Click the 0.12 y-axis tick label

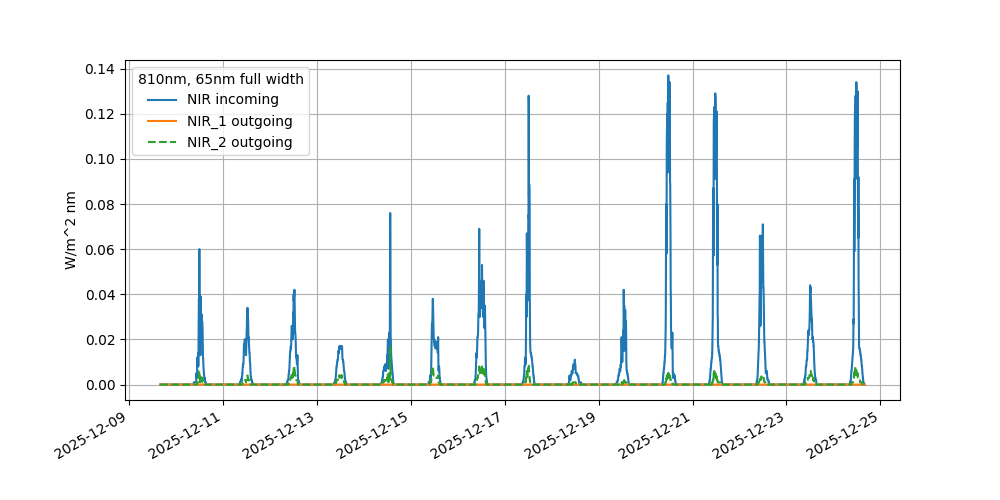pos(103,114)
